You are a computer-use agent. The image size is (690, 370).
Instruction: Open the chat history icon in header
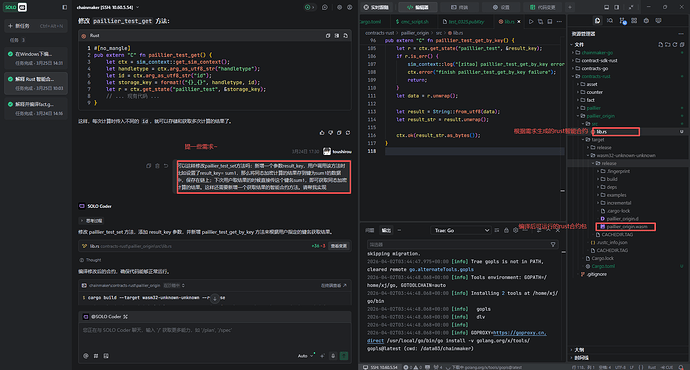click(325, 7)
